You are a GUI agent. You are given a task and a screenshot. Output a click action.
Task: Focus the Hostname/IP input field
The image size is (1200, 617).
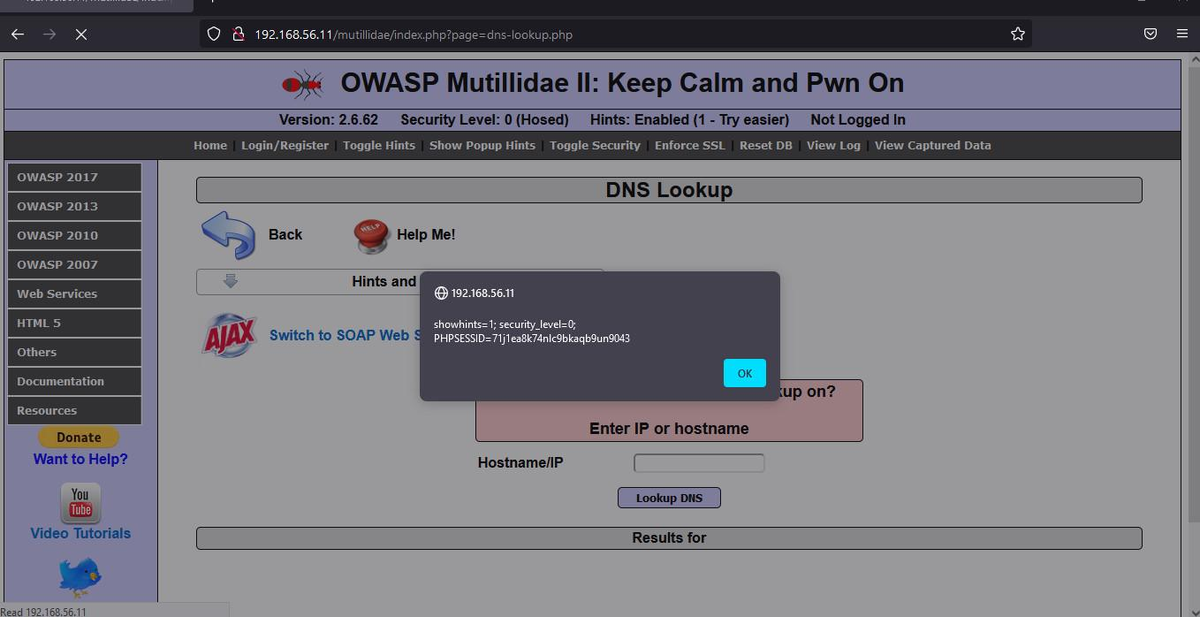pyautogui.click(x=699, y=463)
